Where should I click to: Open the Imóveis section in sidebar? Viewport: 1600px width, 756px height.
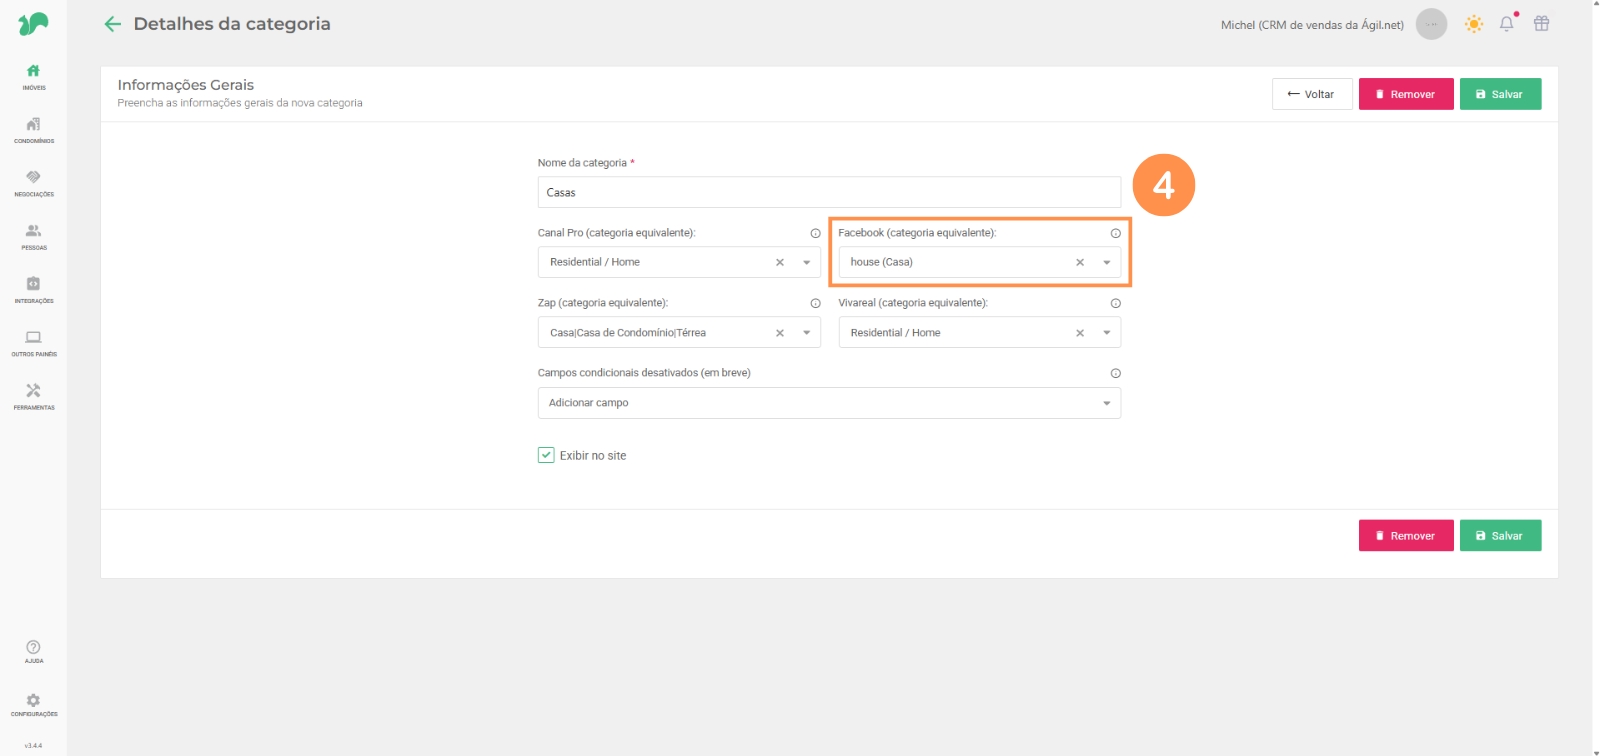[x=33, y=76]
